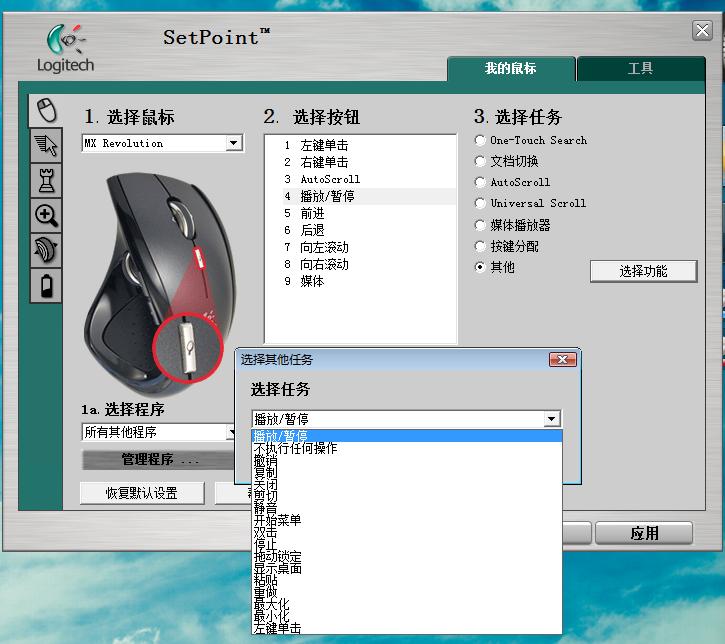Select button 1 左键单击 in list

click(369, 145)
